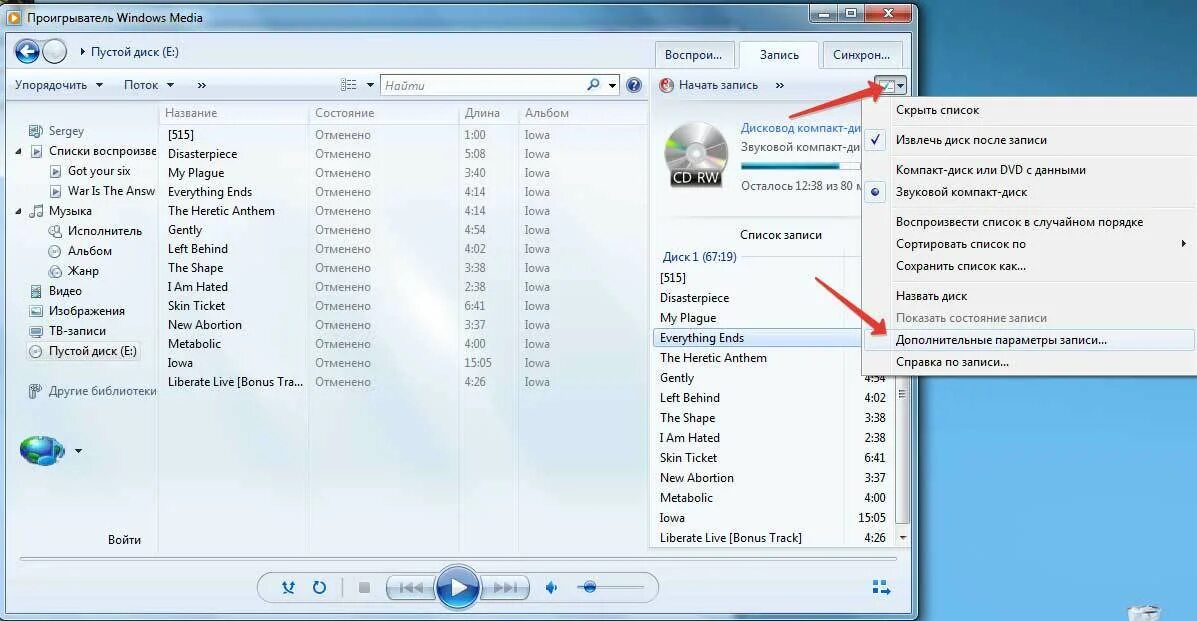Open Дополнительные параметры записи... menu item
This screenshot has height=621, width=1197.
click(1028, 340)
